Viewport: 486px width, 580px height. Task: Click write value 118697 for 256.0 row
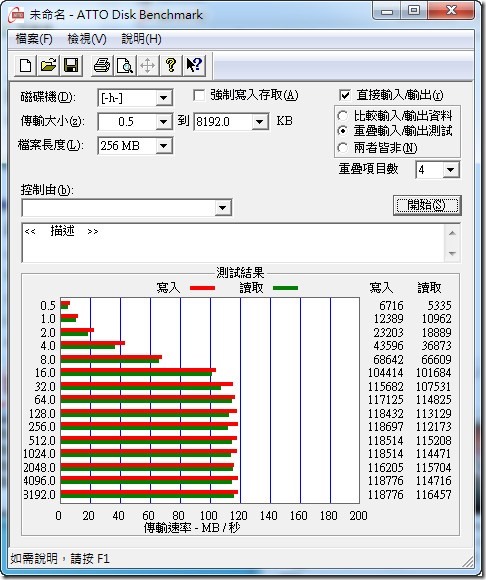pyautogui.click(x=385, y=427)
